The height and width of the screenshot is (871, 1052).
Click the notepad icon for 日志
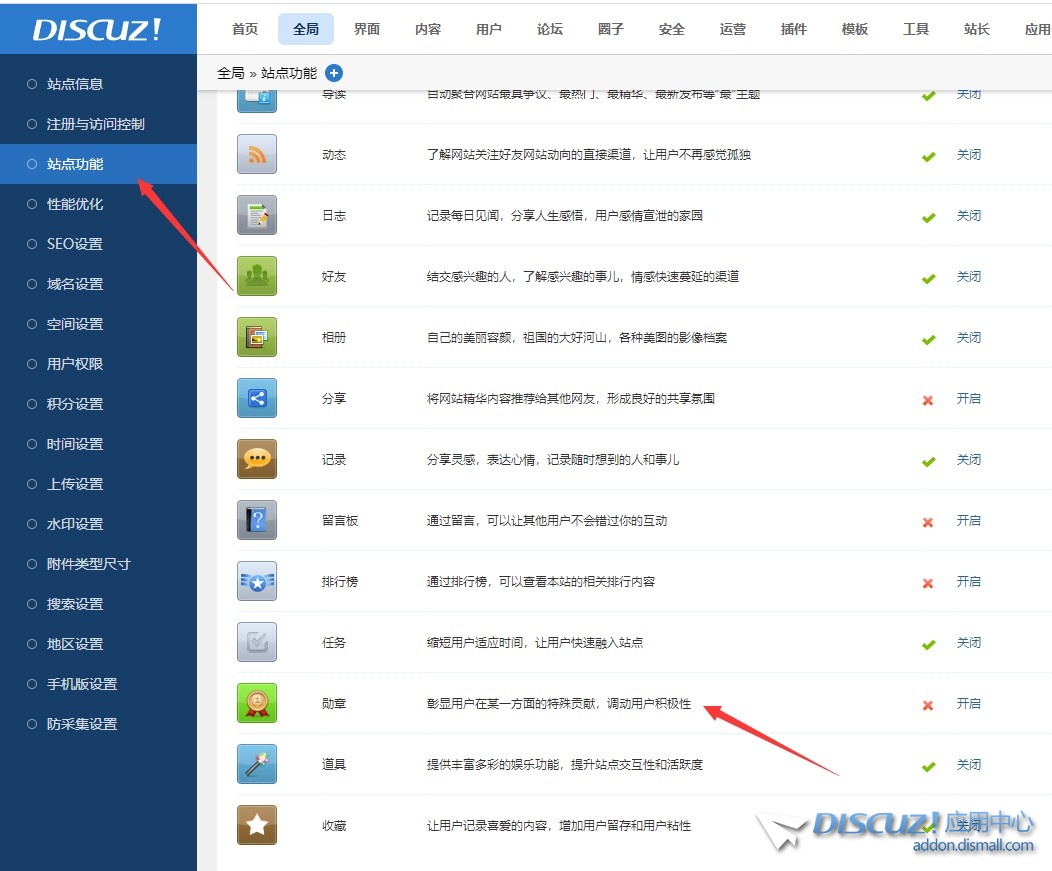pos(257,216)
